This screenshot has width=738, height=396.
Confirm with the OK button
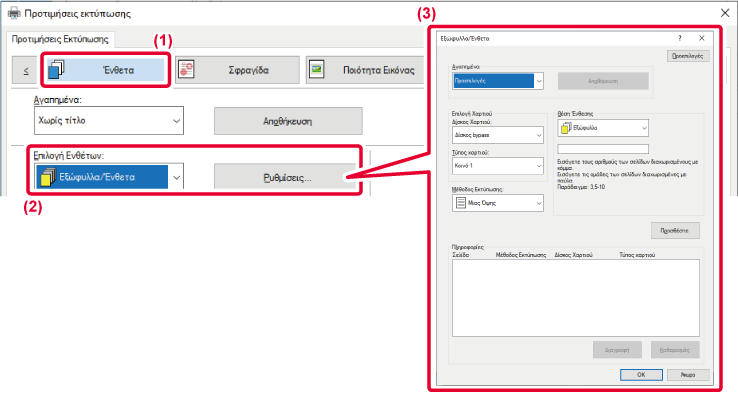[x=641, y=375]
